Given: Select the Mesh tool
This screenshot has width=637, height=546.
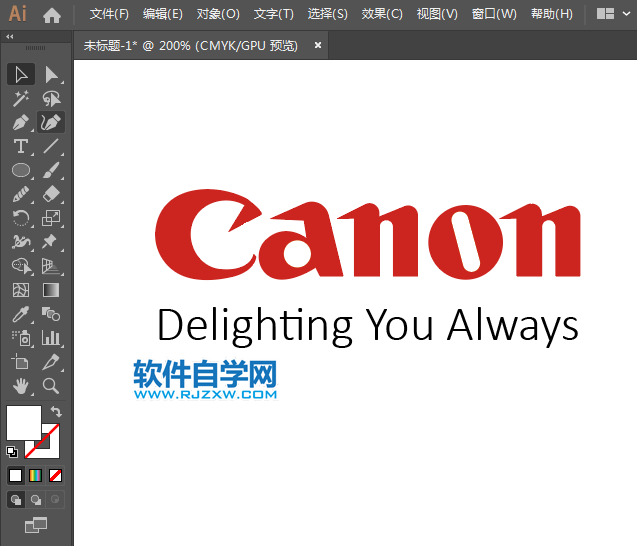Looking at the screenshot, I should pyautogui.click(x=21, y=290).
